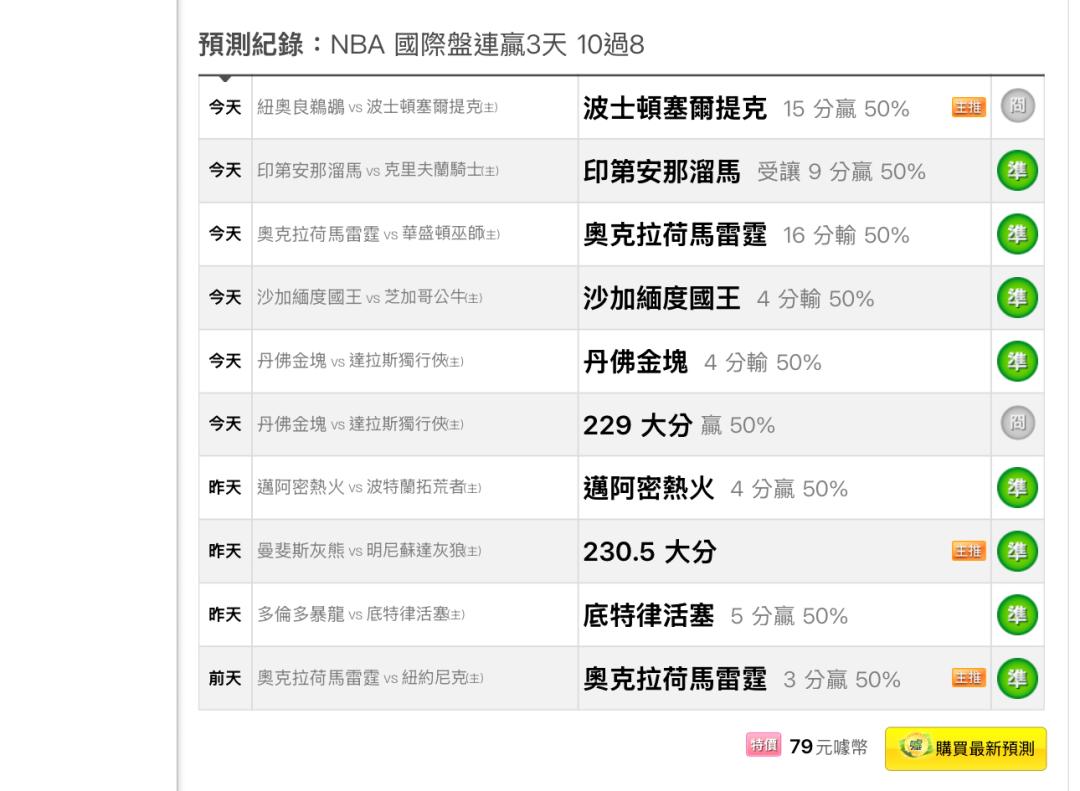Image resolution: width=1080 pixels, height=791 pixels.
Task: Click the gray pending icon for Boston Celtics pick
Action: coord(1017,106)
